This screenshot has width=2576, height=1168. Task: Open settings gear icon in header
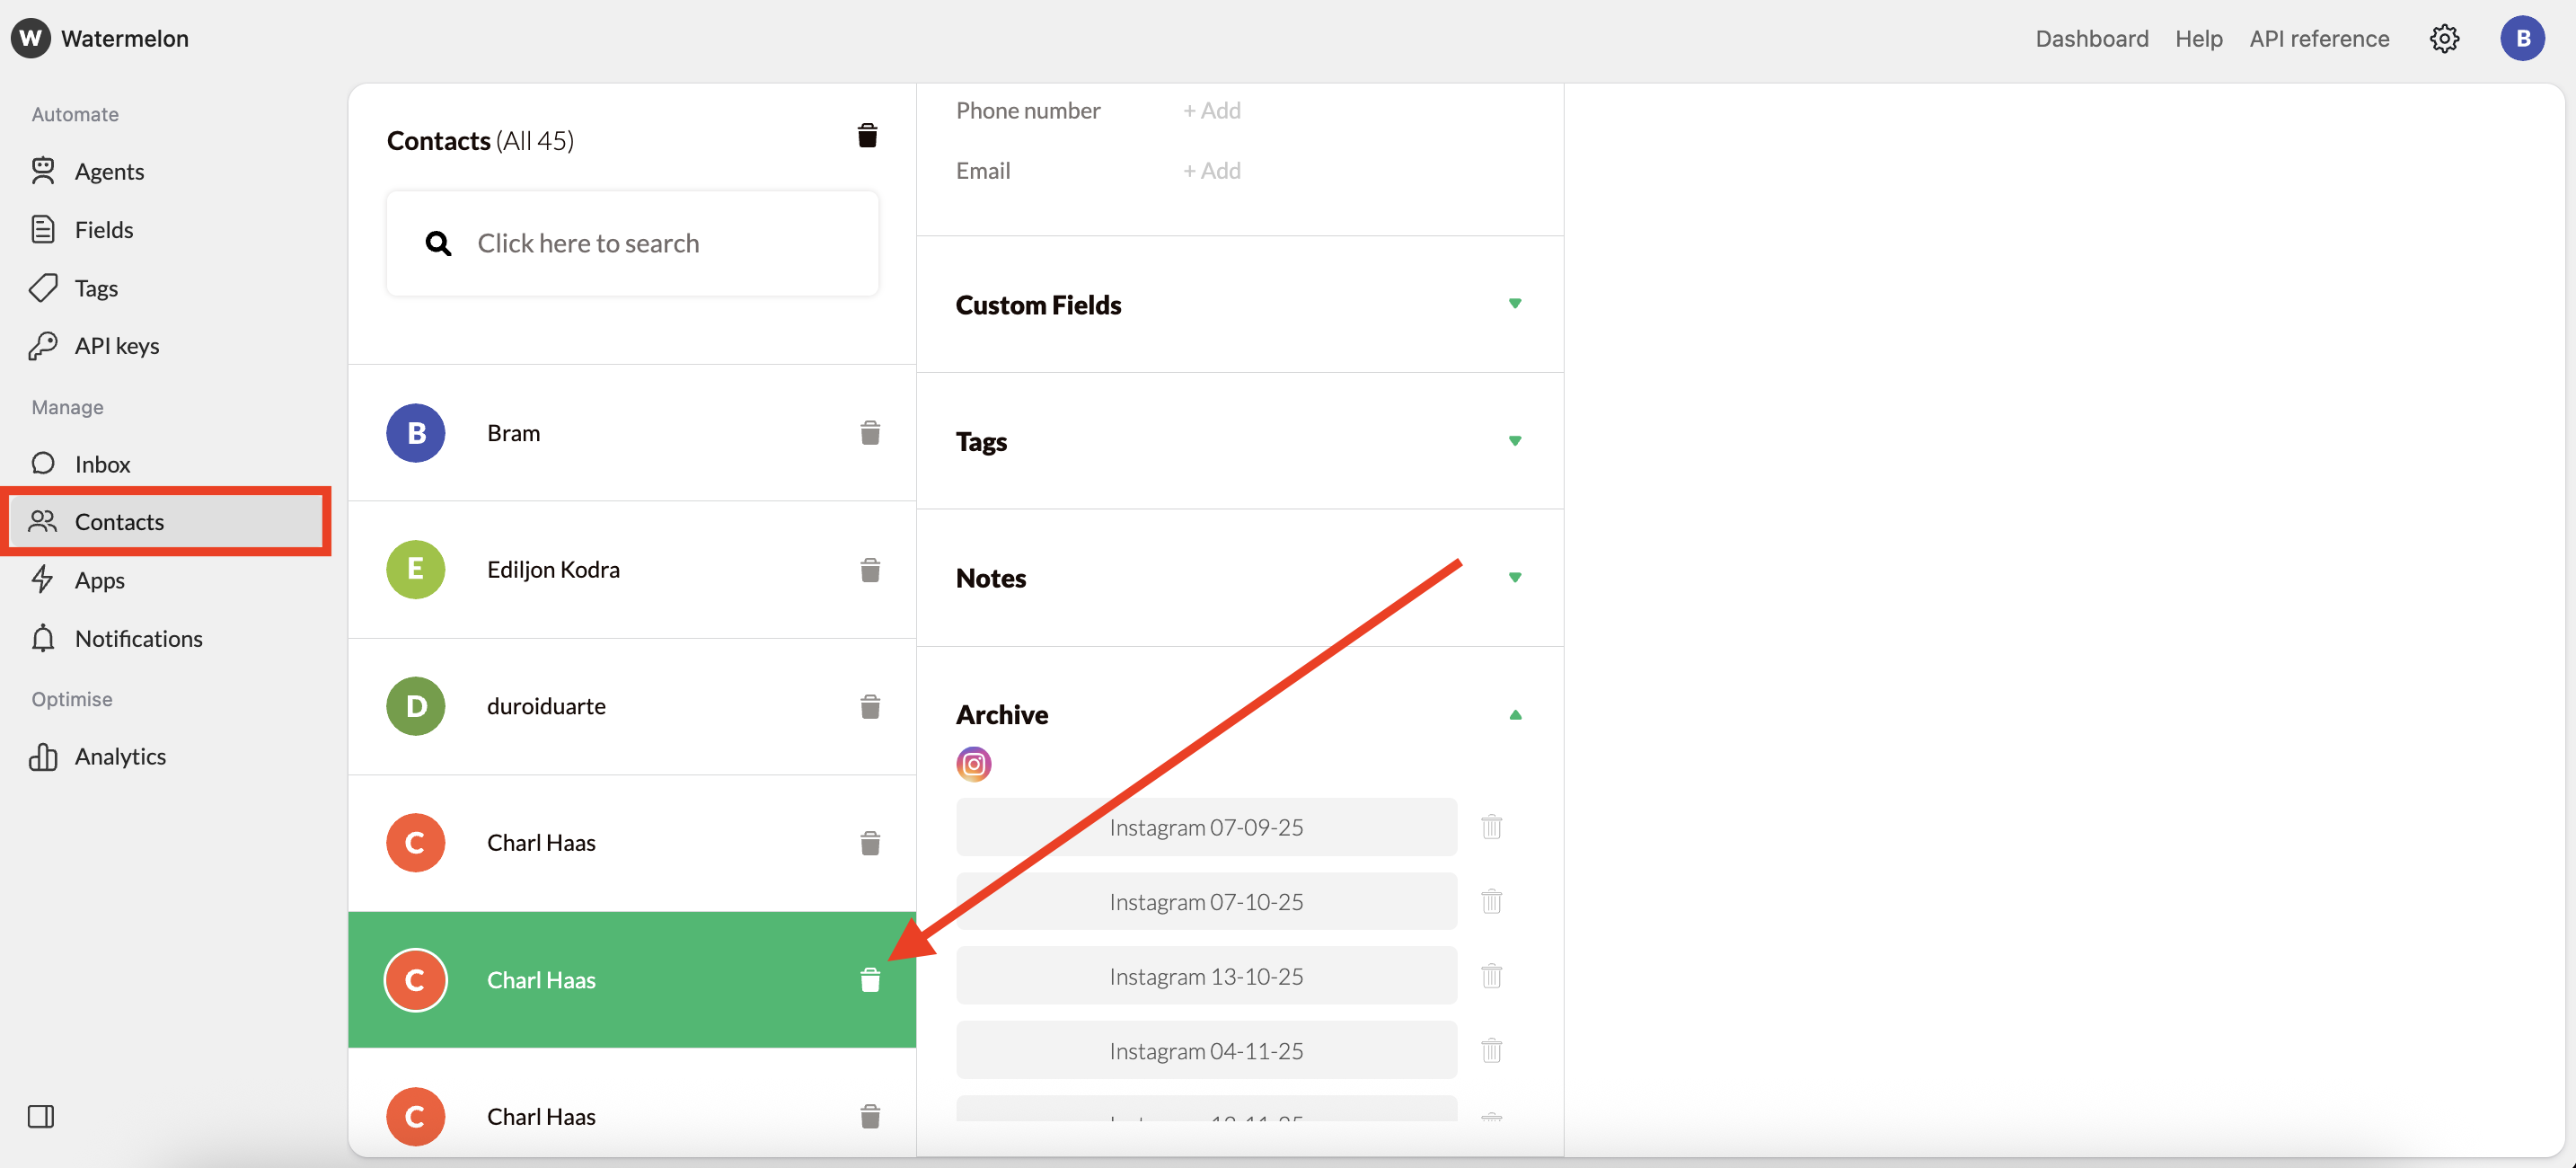coord(2444,38)
